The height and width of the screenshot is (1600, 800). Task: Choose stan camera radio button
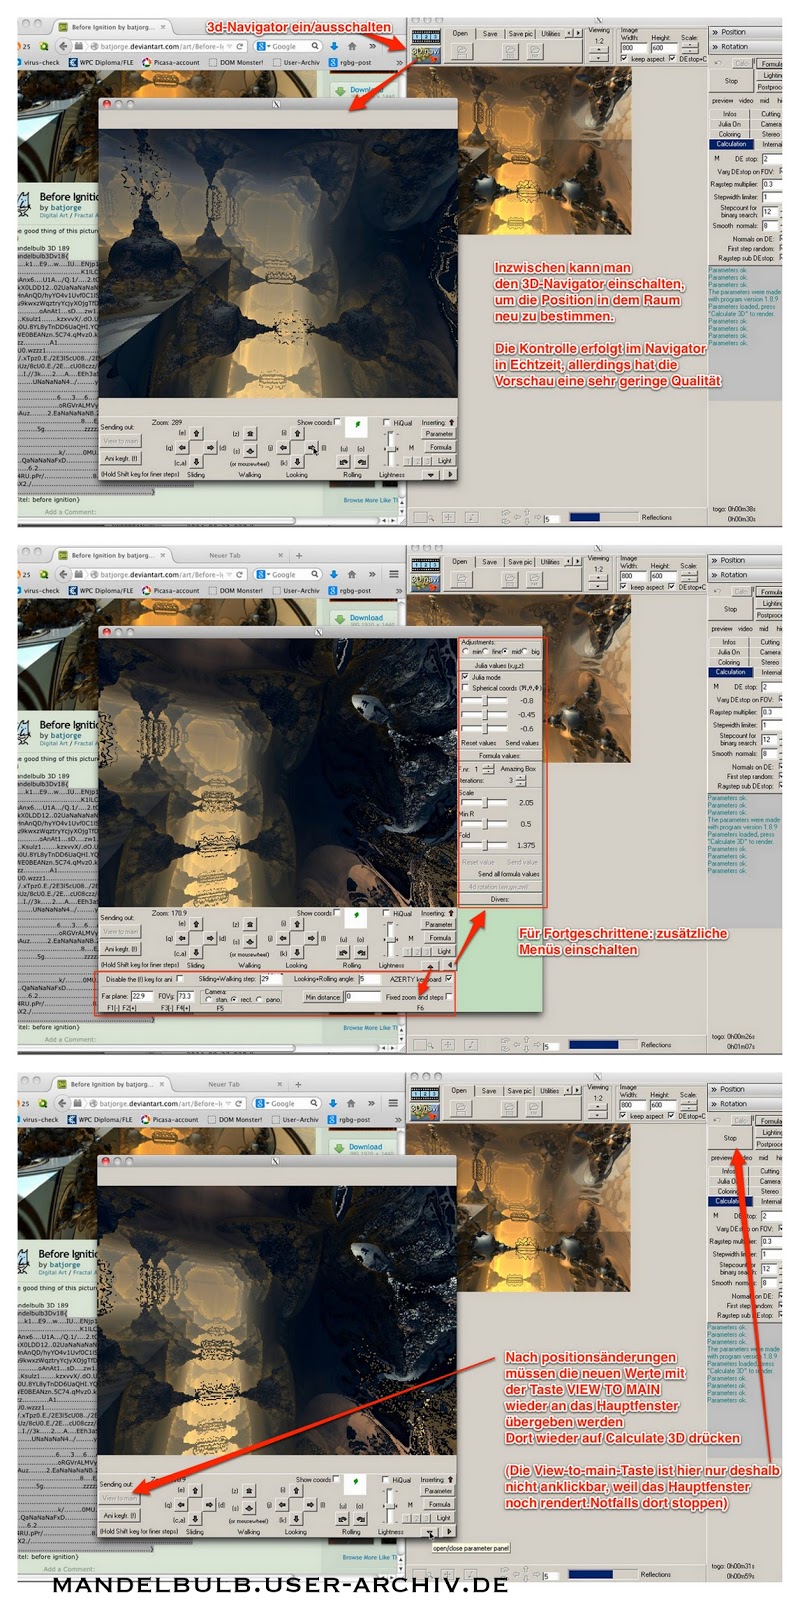click(x=209, y=1000)
